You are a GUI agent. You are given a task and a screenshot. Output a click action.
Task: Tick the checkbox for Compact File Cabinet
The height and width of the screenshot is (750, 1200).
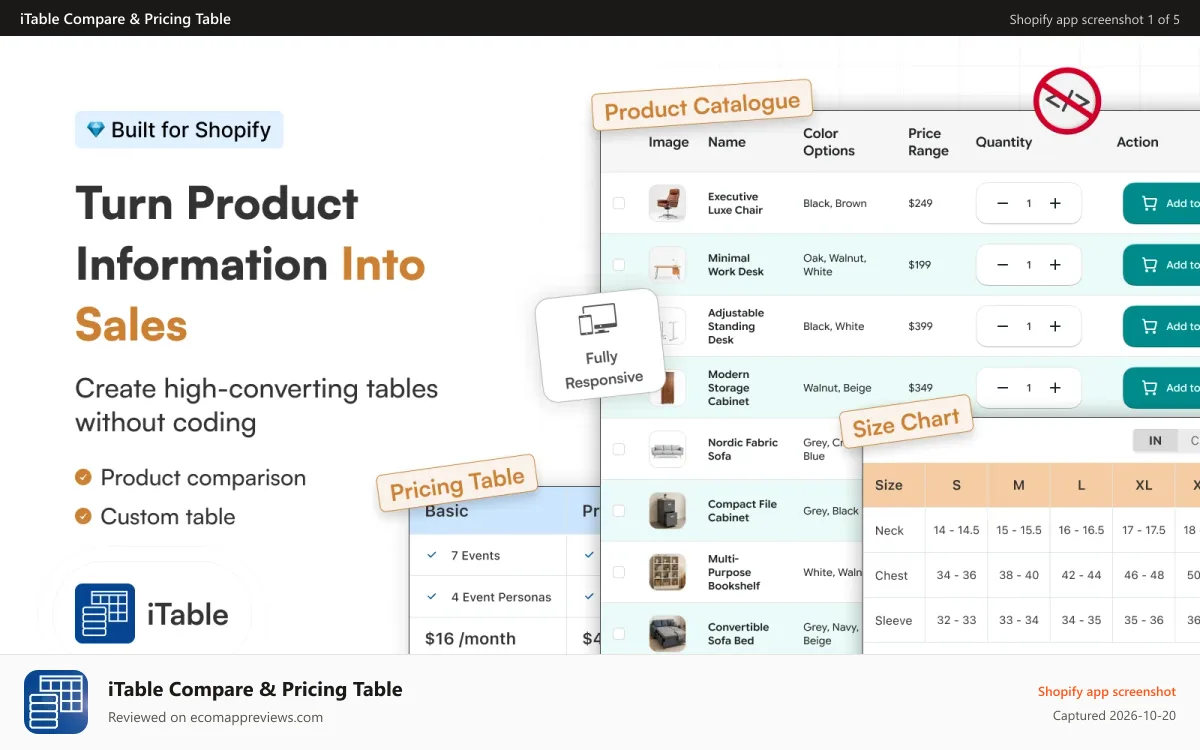619,511
